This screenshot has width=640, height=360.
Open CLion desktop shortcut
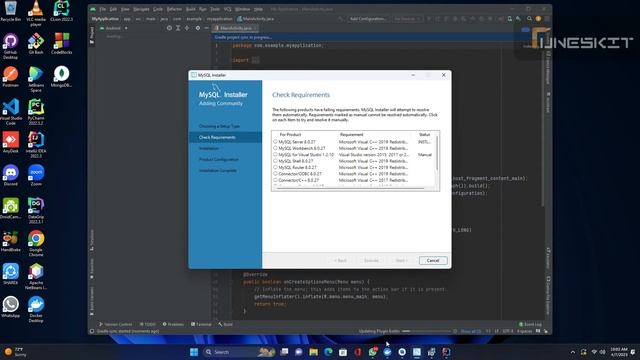62,11
